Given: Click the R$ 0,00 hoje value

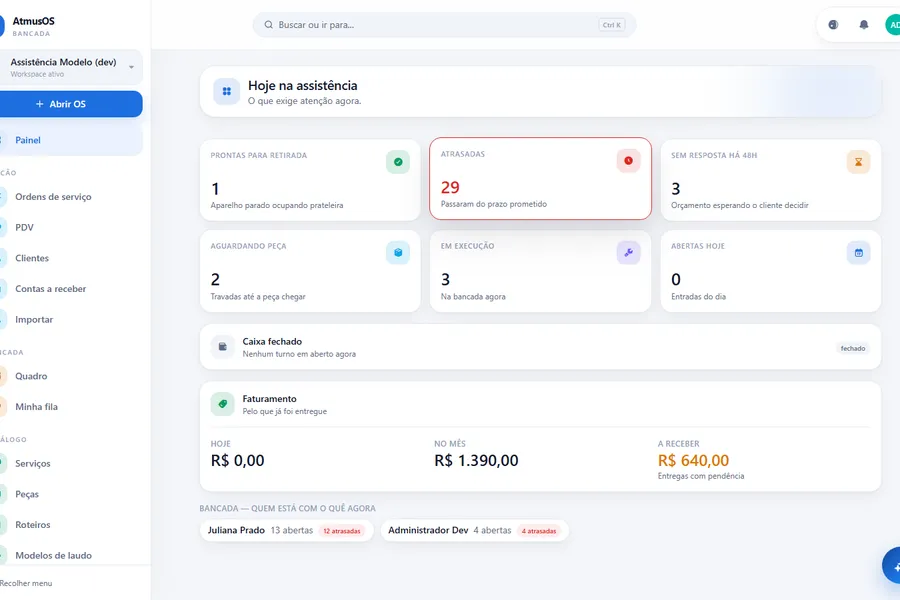Looking at the screenshot, I should (x=238, y=460).
